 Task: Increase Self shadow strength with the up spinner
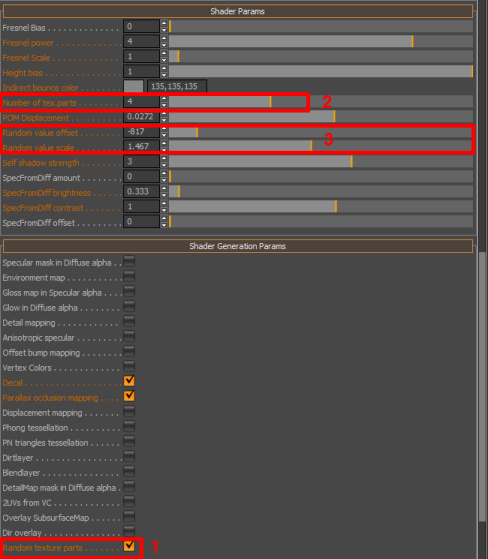click(x=164, y=158)
